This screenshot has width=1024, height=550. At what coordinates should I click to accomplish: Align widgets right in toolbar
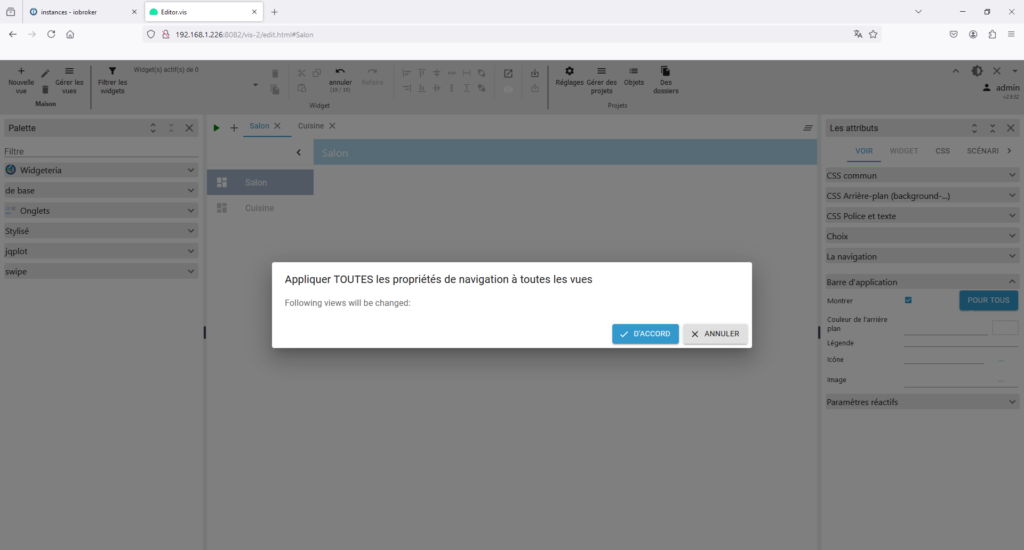[x=406, y=88]
